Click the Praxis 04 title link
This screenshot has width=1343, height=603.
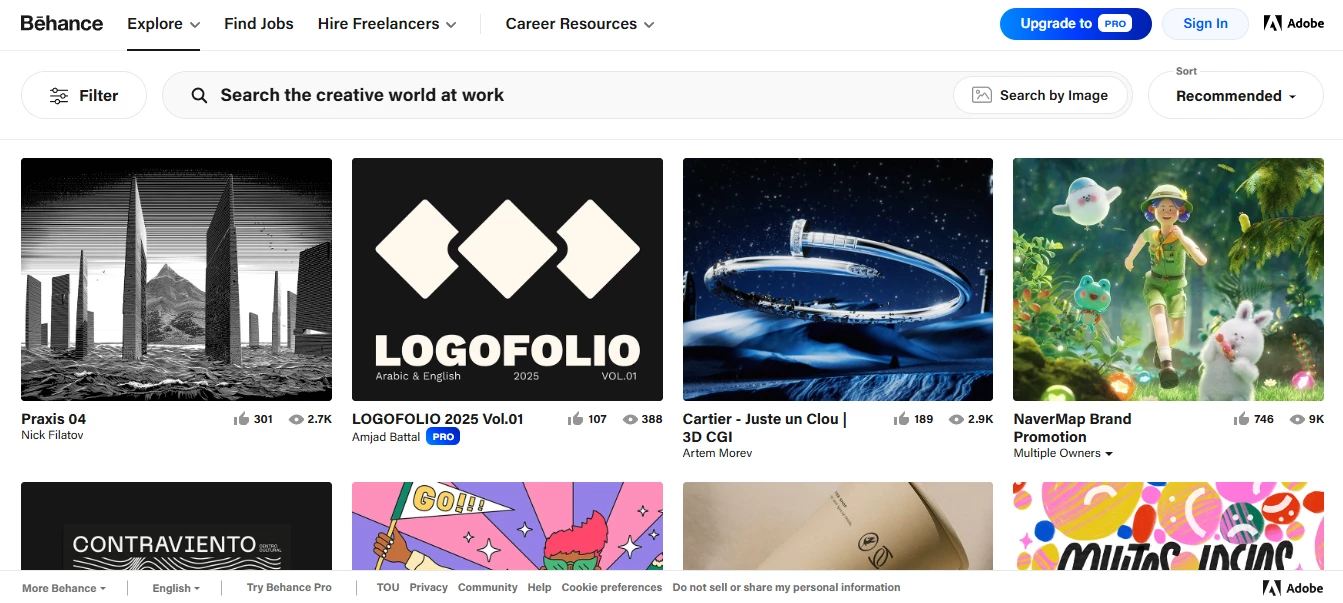(54, 419)
